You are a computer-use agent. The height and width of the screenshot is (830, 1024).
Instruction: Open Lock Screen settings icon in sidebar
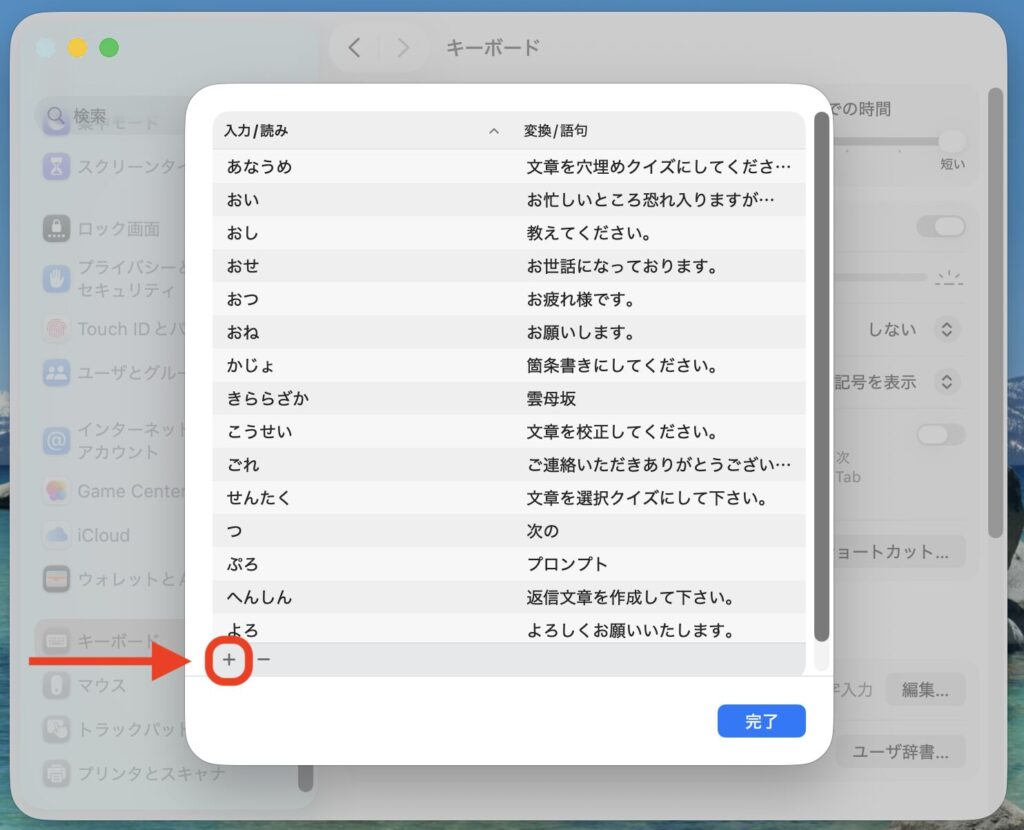pos(56,229)
